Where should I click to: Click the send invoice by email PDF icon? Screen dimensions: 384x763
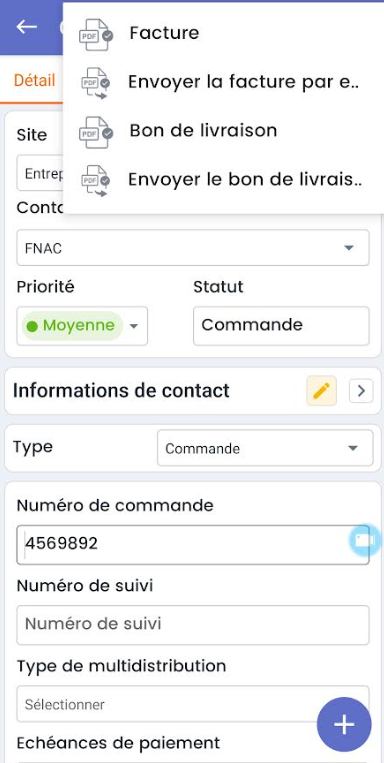95,83
